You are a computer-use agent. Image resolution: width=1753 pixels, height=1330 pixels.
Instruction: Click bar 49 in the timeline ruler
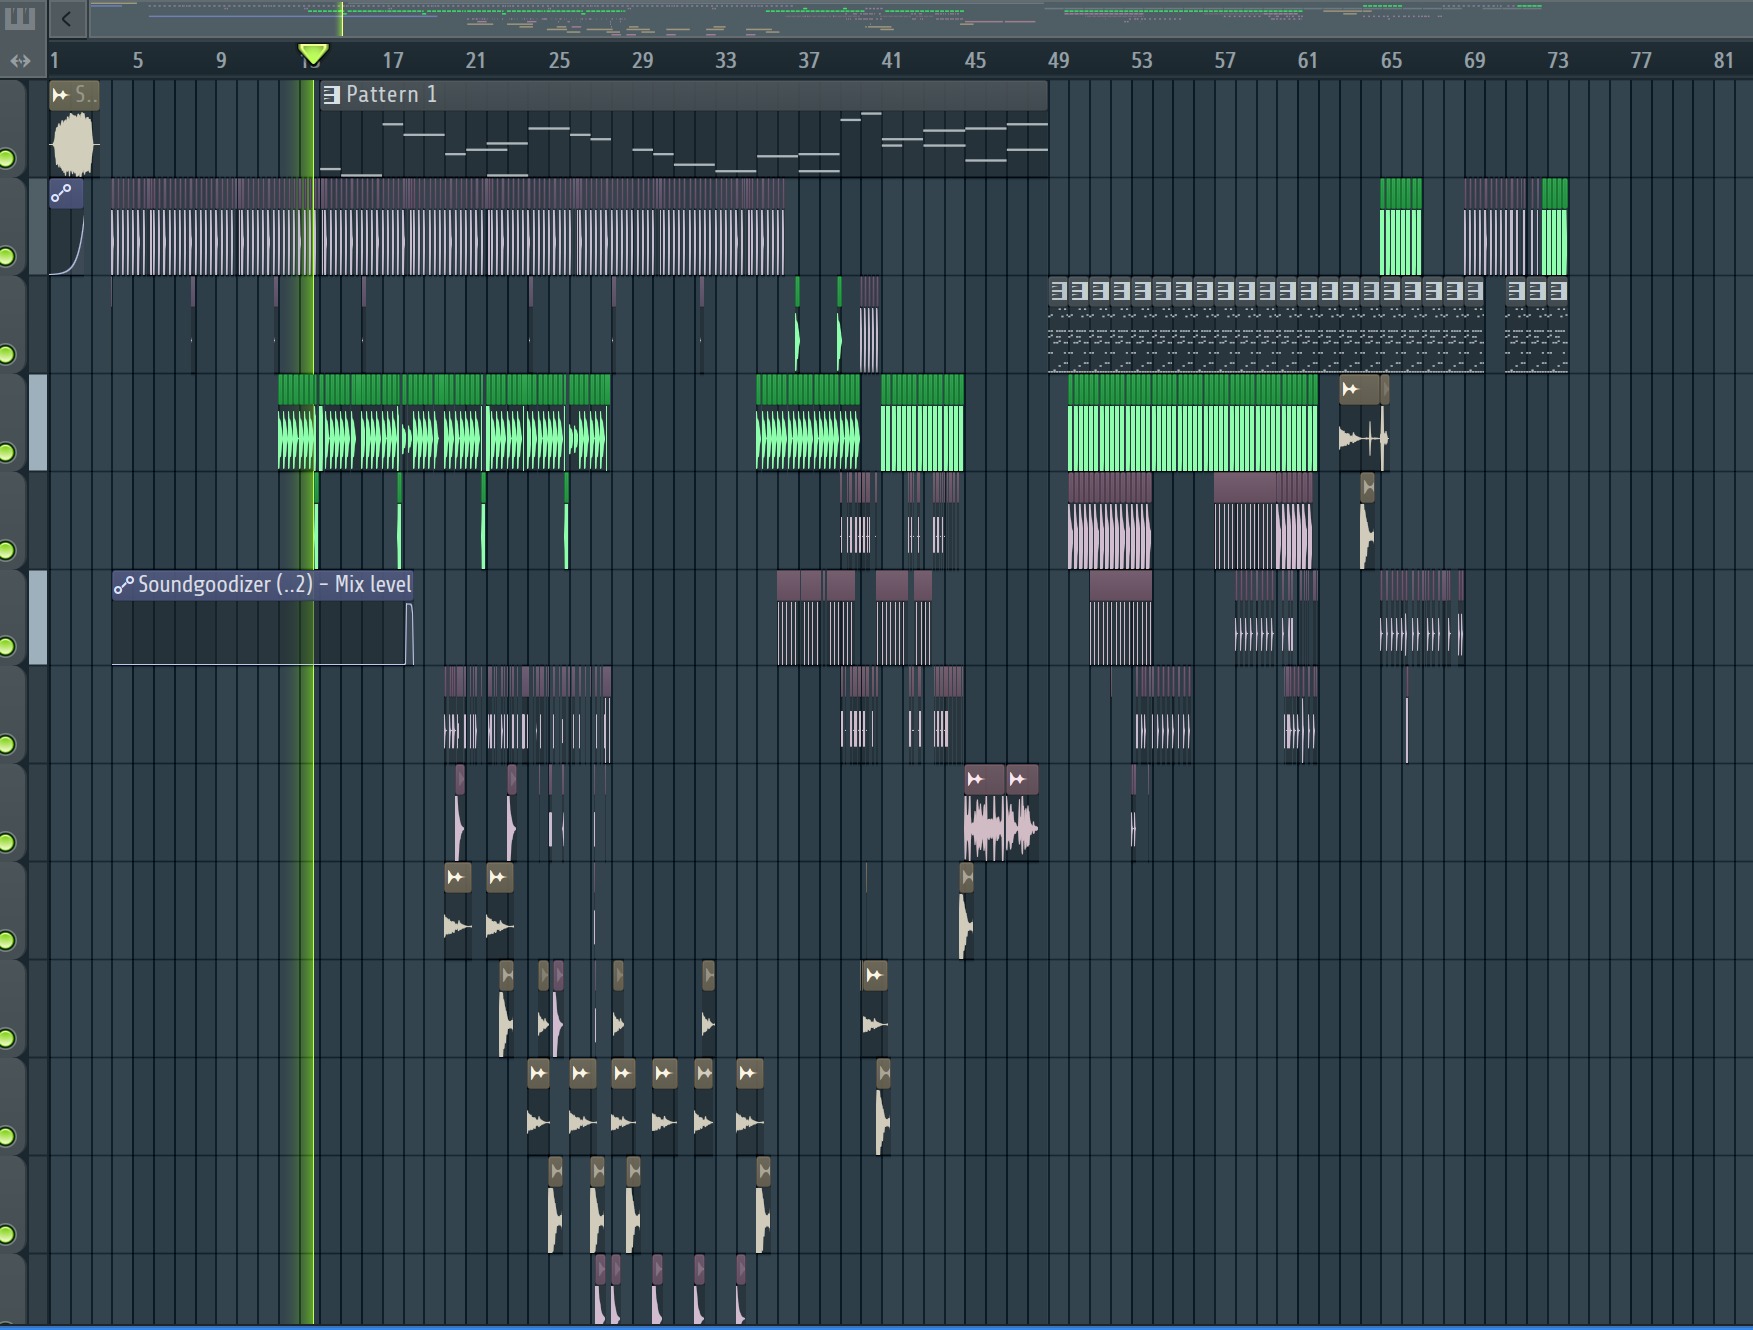(x=1058, y=61)
